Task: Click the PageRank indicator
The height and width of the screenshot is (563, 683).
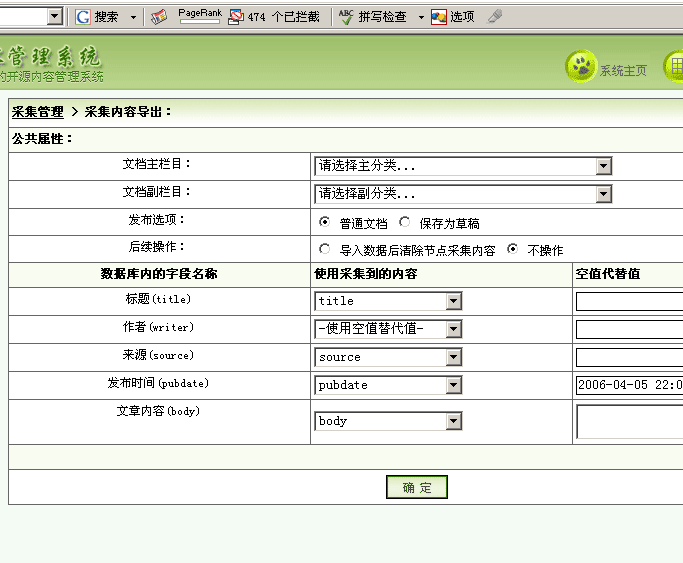Action: click(199, 16)
